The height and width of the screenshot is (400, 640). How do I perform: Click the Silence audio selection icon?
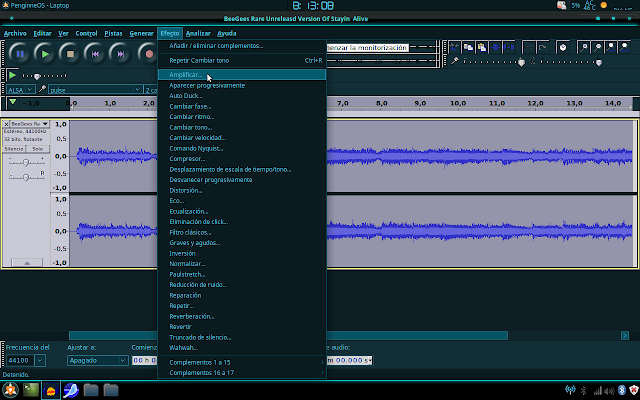click(509, 47)
